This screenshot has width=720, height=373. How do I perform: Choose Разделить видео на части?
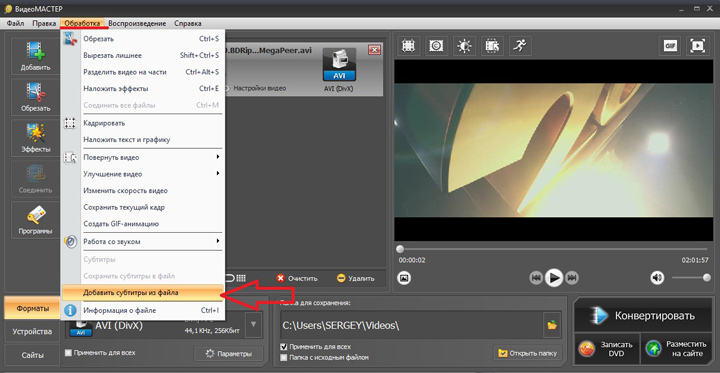coord(142,72)
